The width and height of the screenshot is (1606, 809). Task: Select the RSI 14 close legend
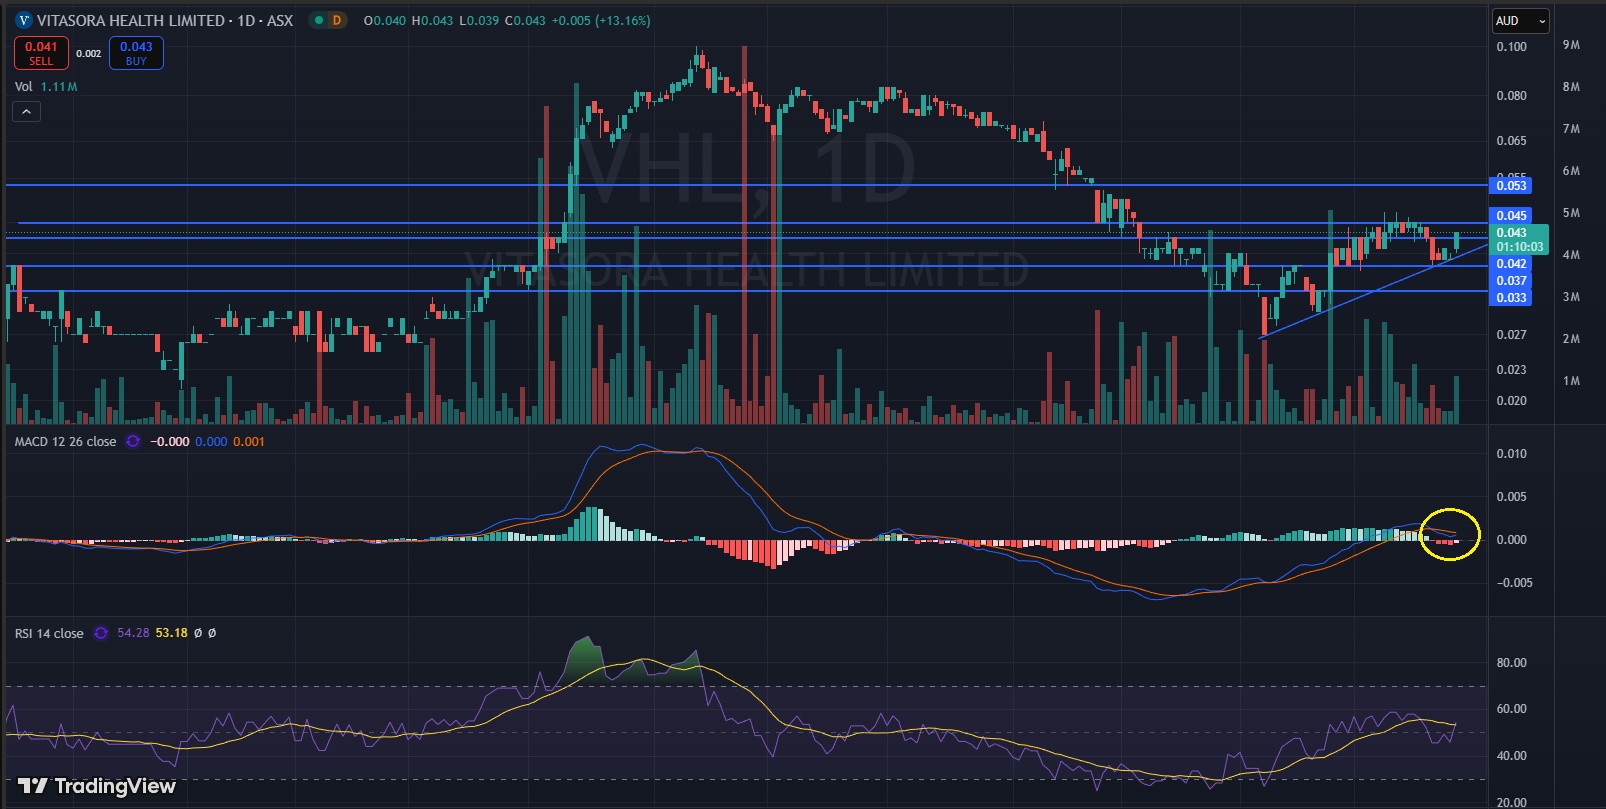click(x=49, y=633)
